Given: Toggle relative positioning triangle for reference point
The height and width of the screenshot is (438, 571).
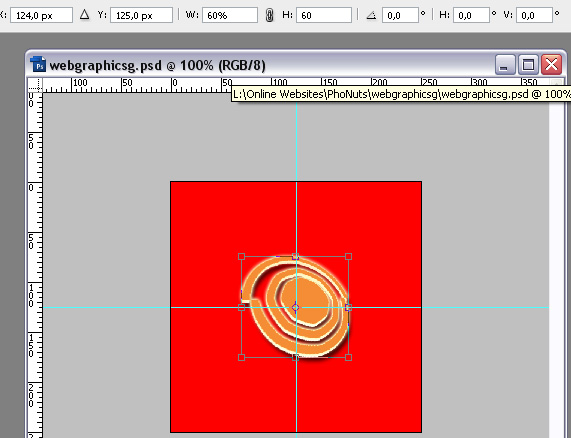Looking at the screenshot, I should point(84,15).
